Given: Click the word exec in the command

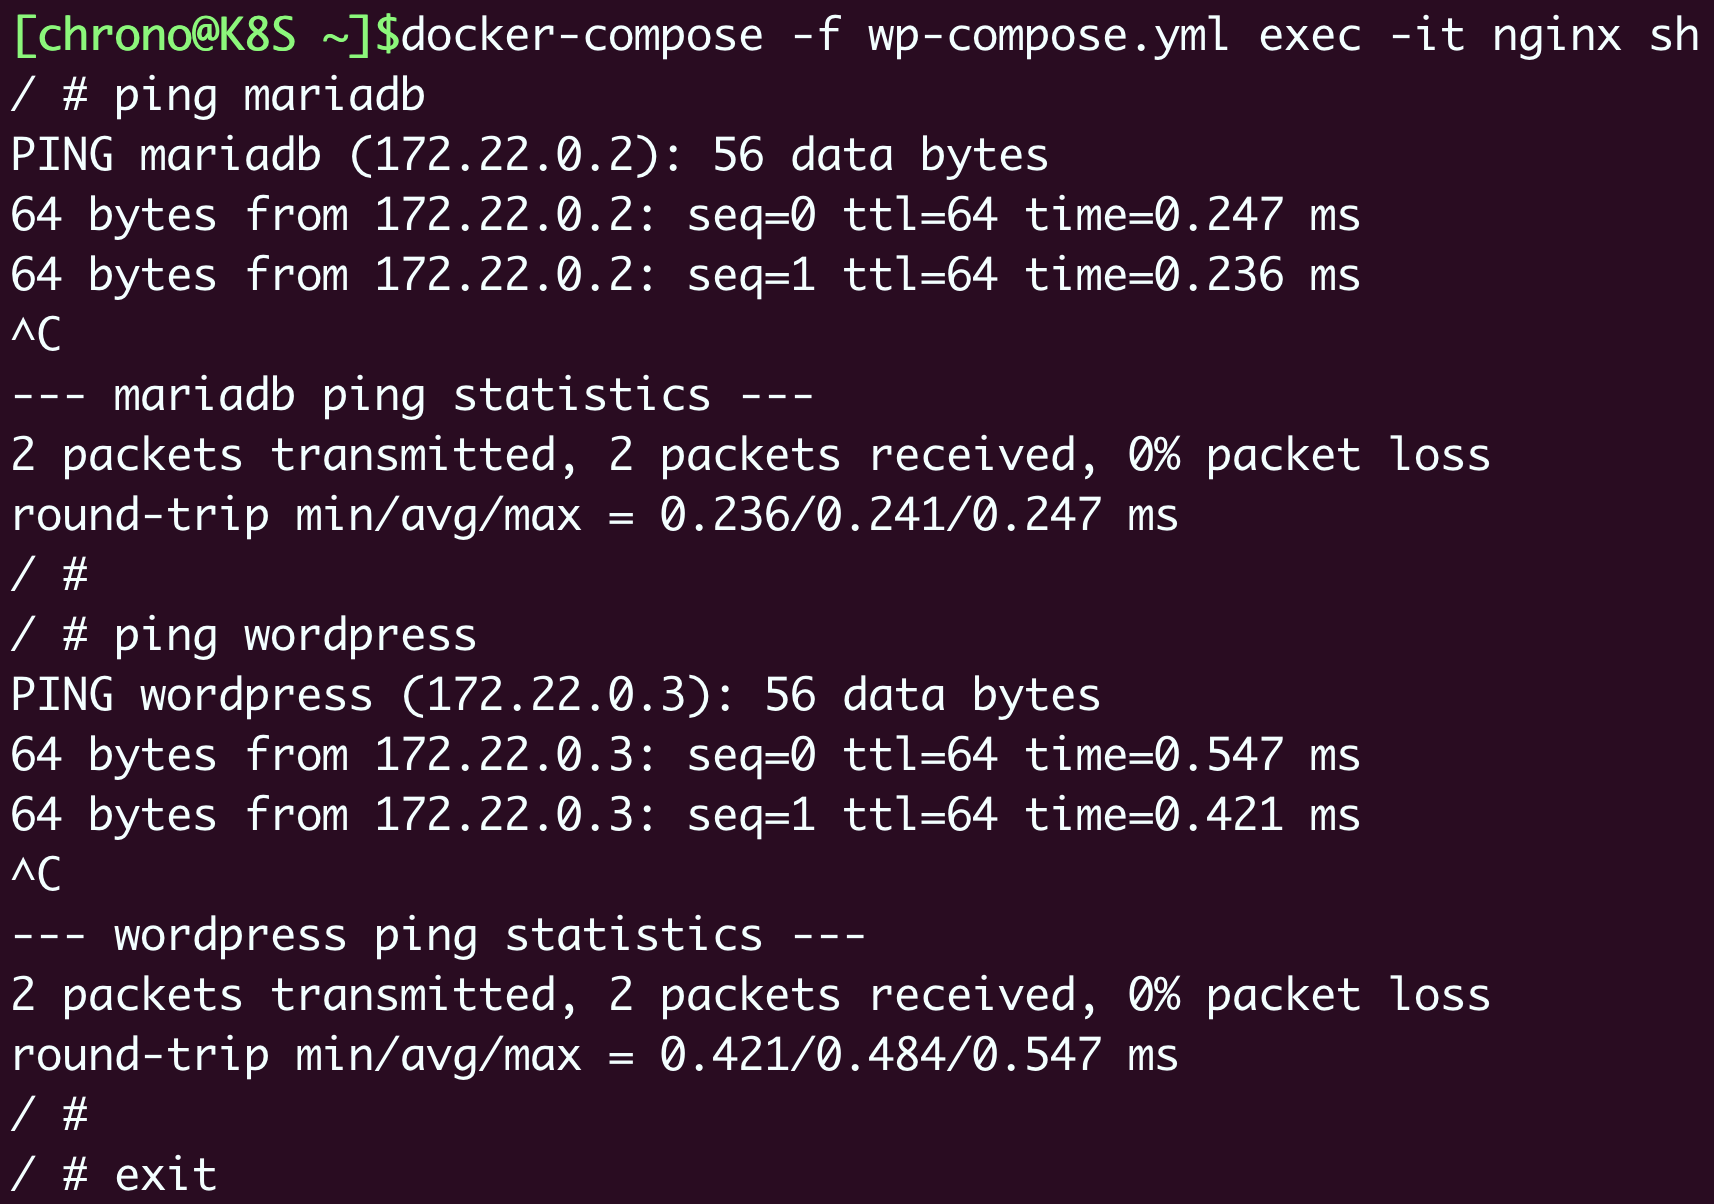Looking at the screenshot, I should point(1309,36).
